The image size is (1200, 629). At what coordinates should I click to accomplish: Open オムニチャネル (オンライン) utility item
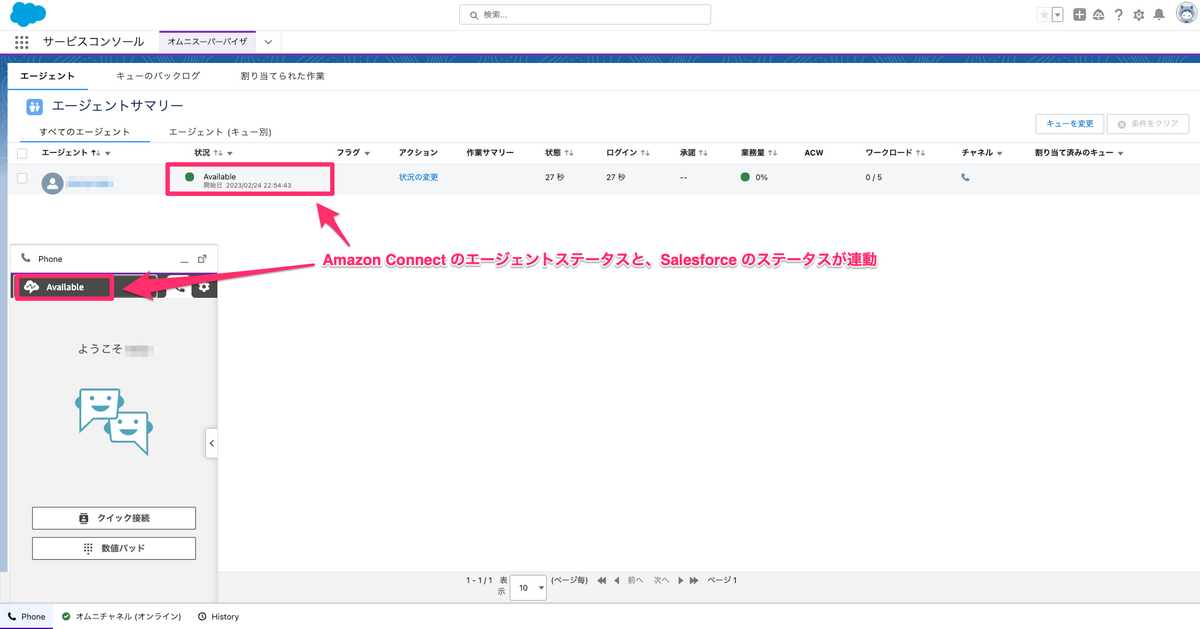click(122, 617)
